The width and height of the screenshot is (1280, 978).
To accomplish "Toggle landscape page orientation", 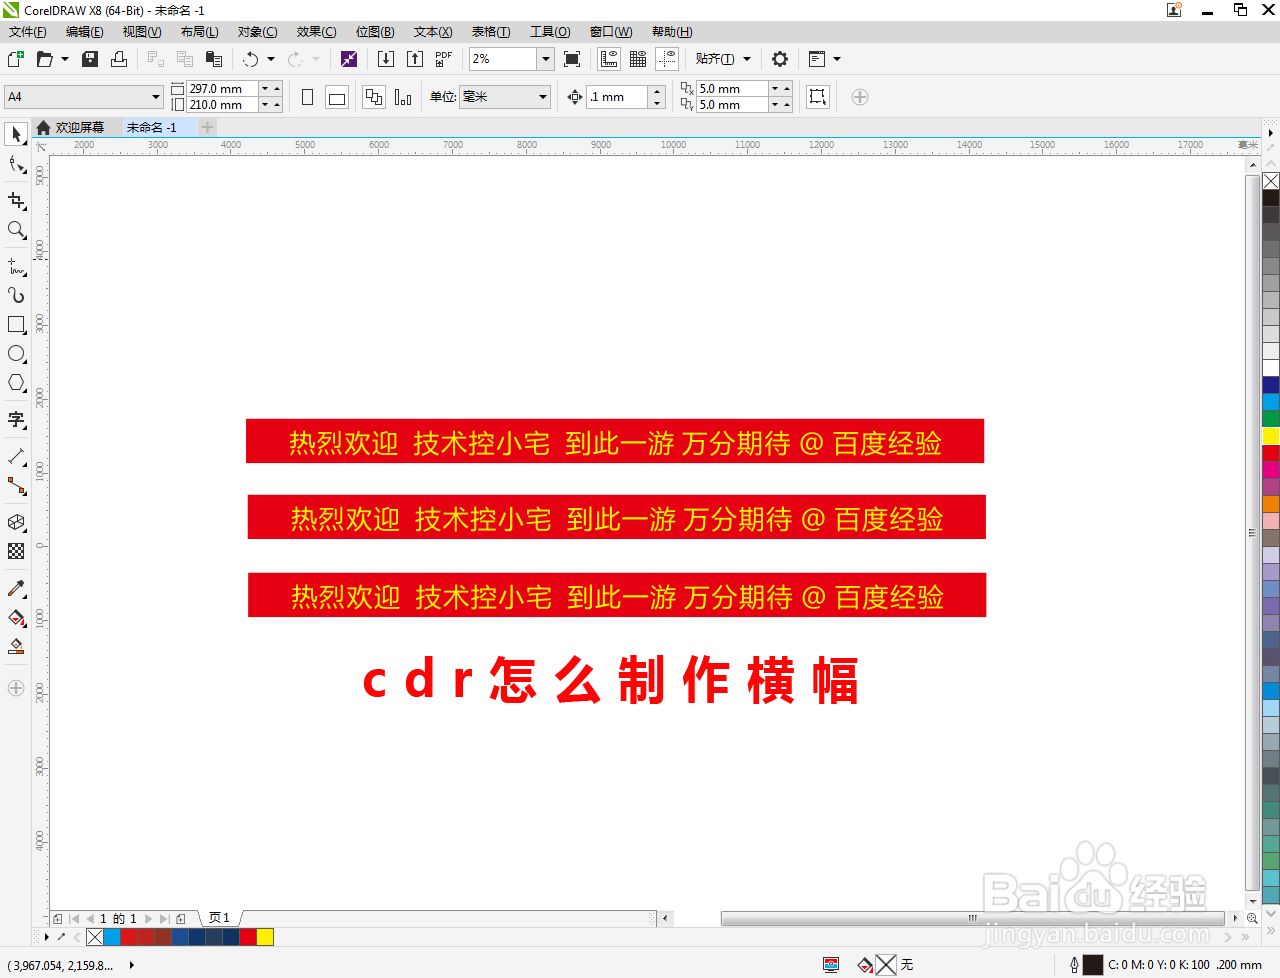I will tap(337, 96).
